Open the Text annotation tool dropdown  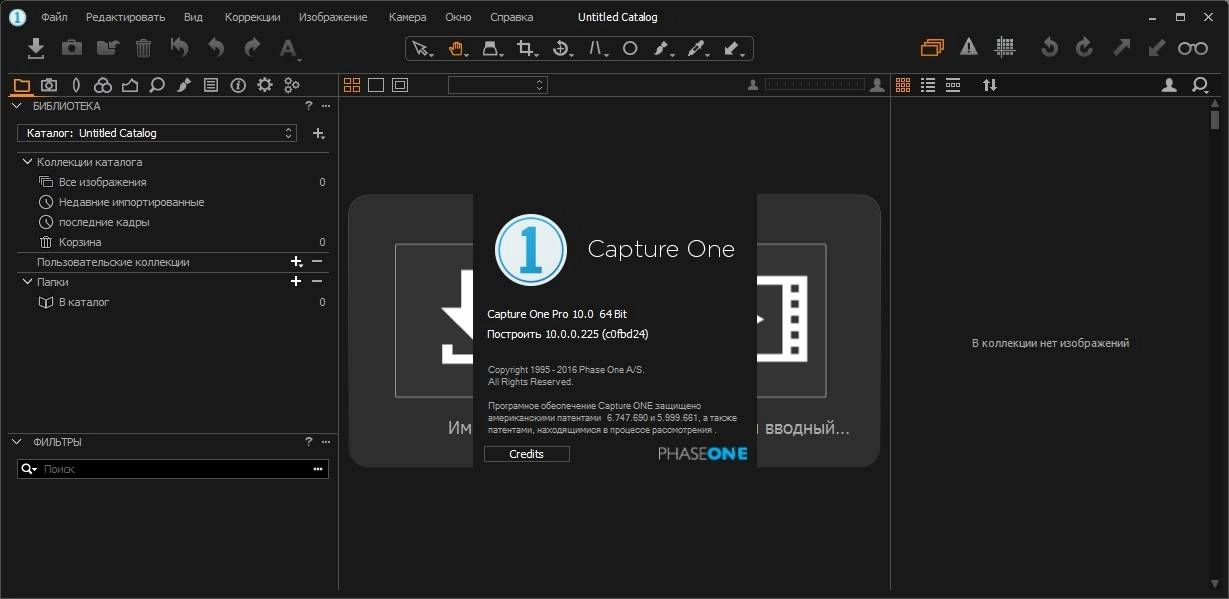point(289,48)
